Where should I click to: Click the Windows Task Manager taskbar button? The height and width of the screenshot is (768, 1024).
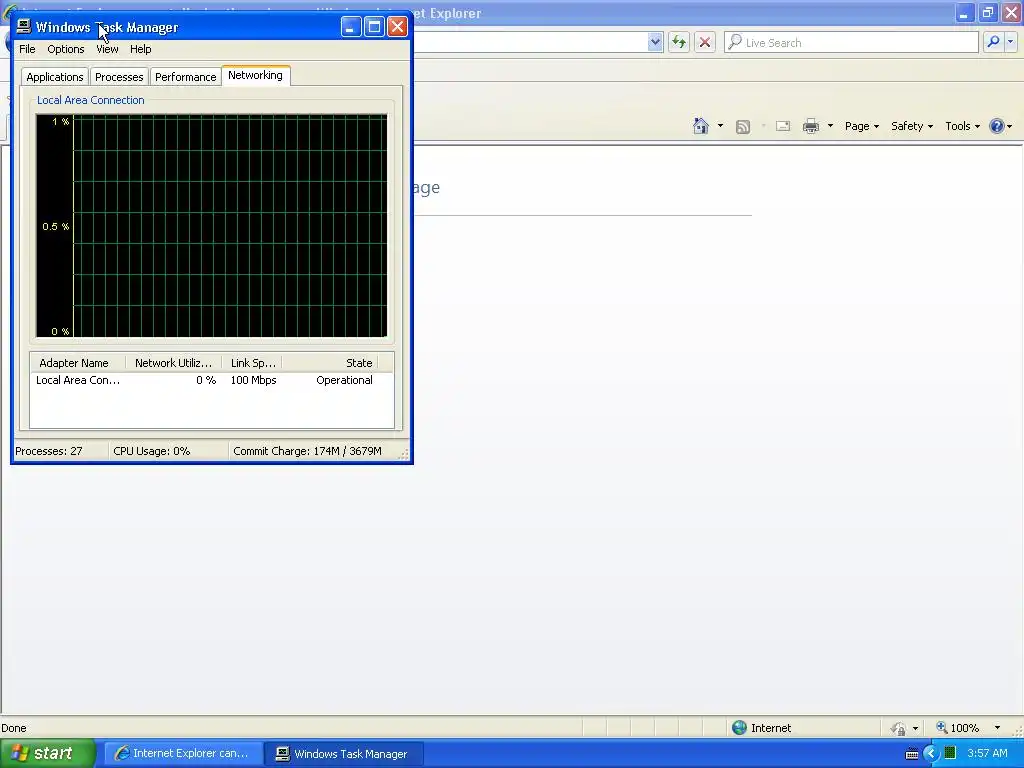pyautogui.click(x=344, y=754)
